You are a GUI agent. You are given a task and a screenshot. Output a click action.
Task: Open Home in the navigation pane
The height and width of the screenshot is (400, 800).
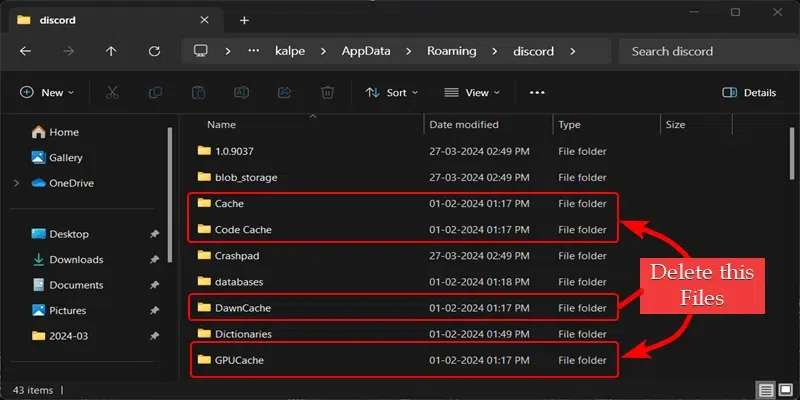pyautogui.click(x=55, y=132)
